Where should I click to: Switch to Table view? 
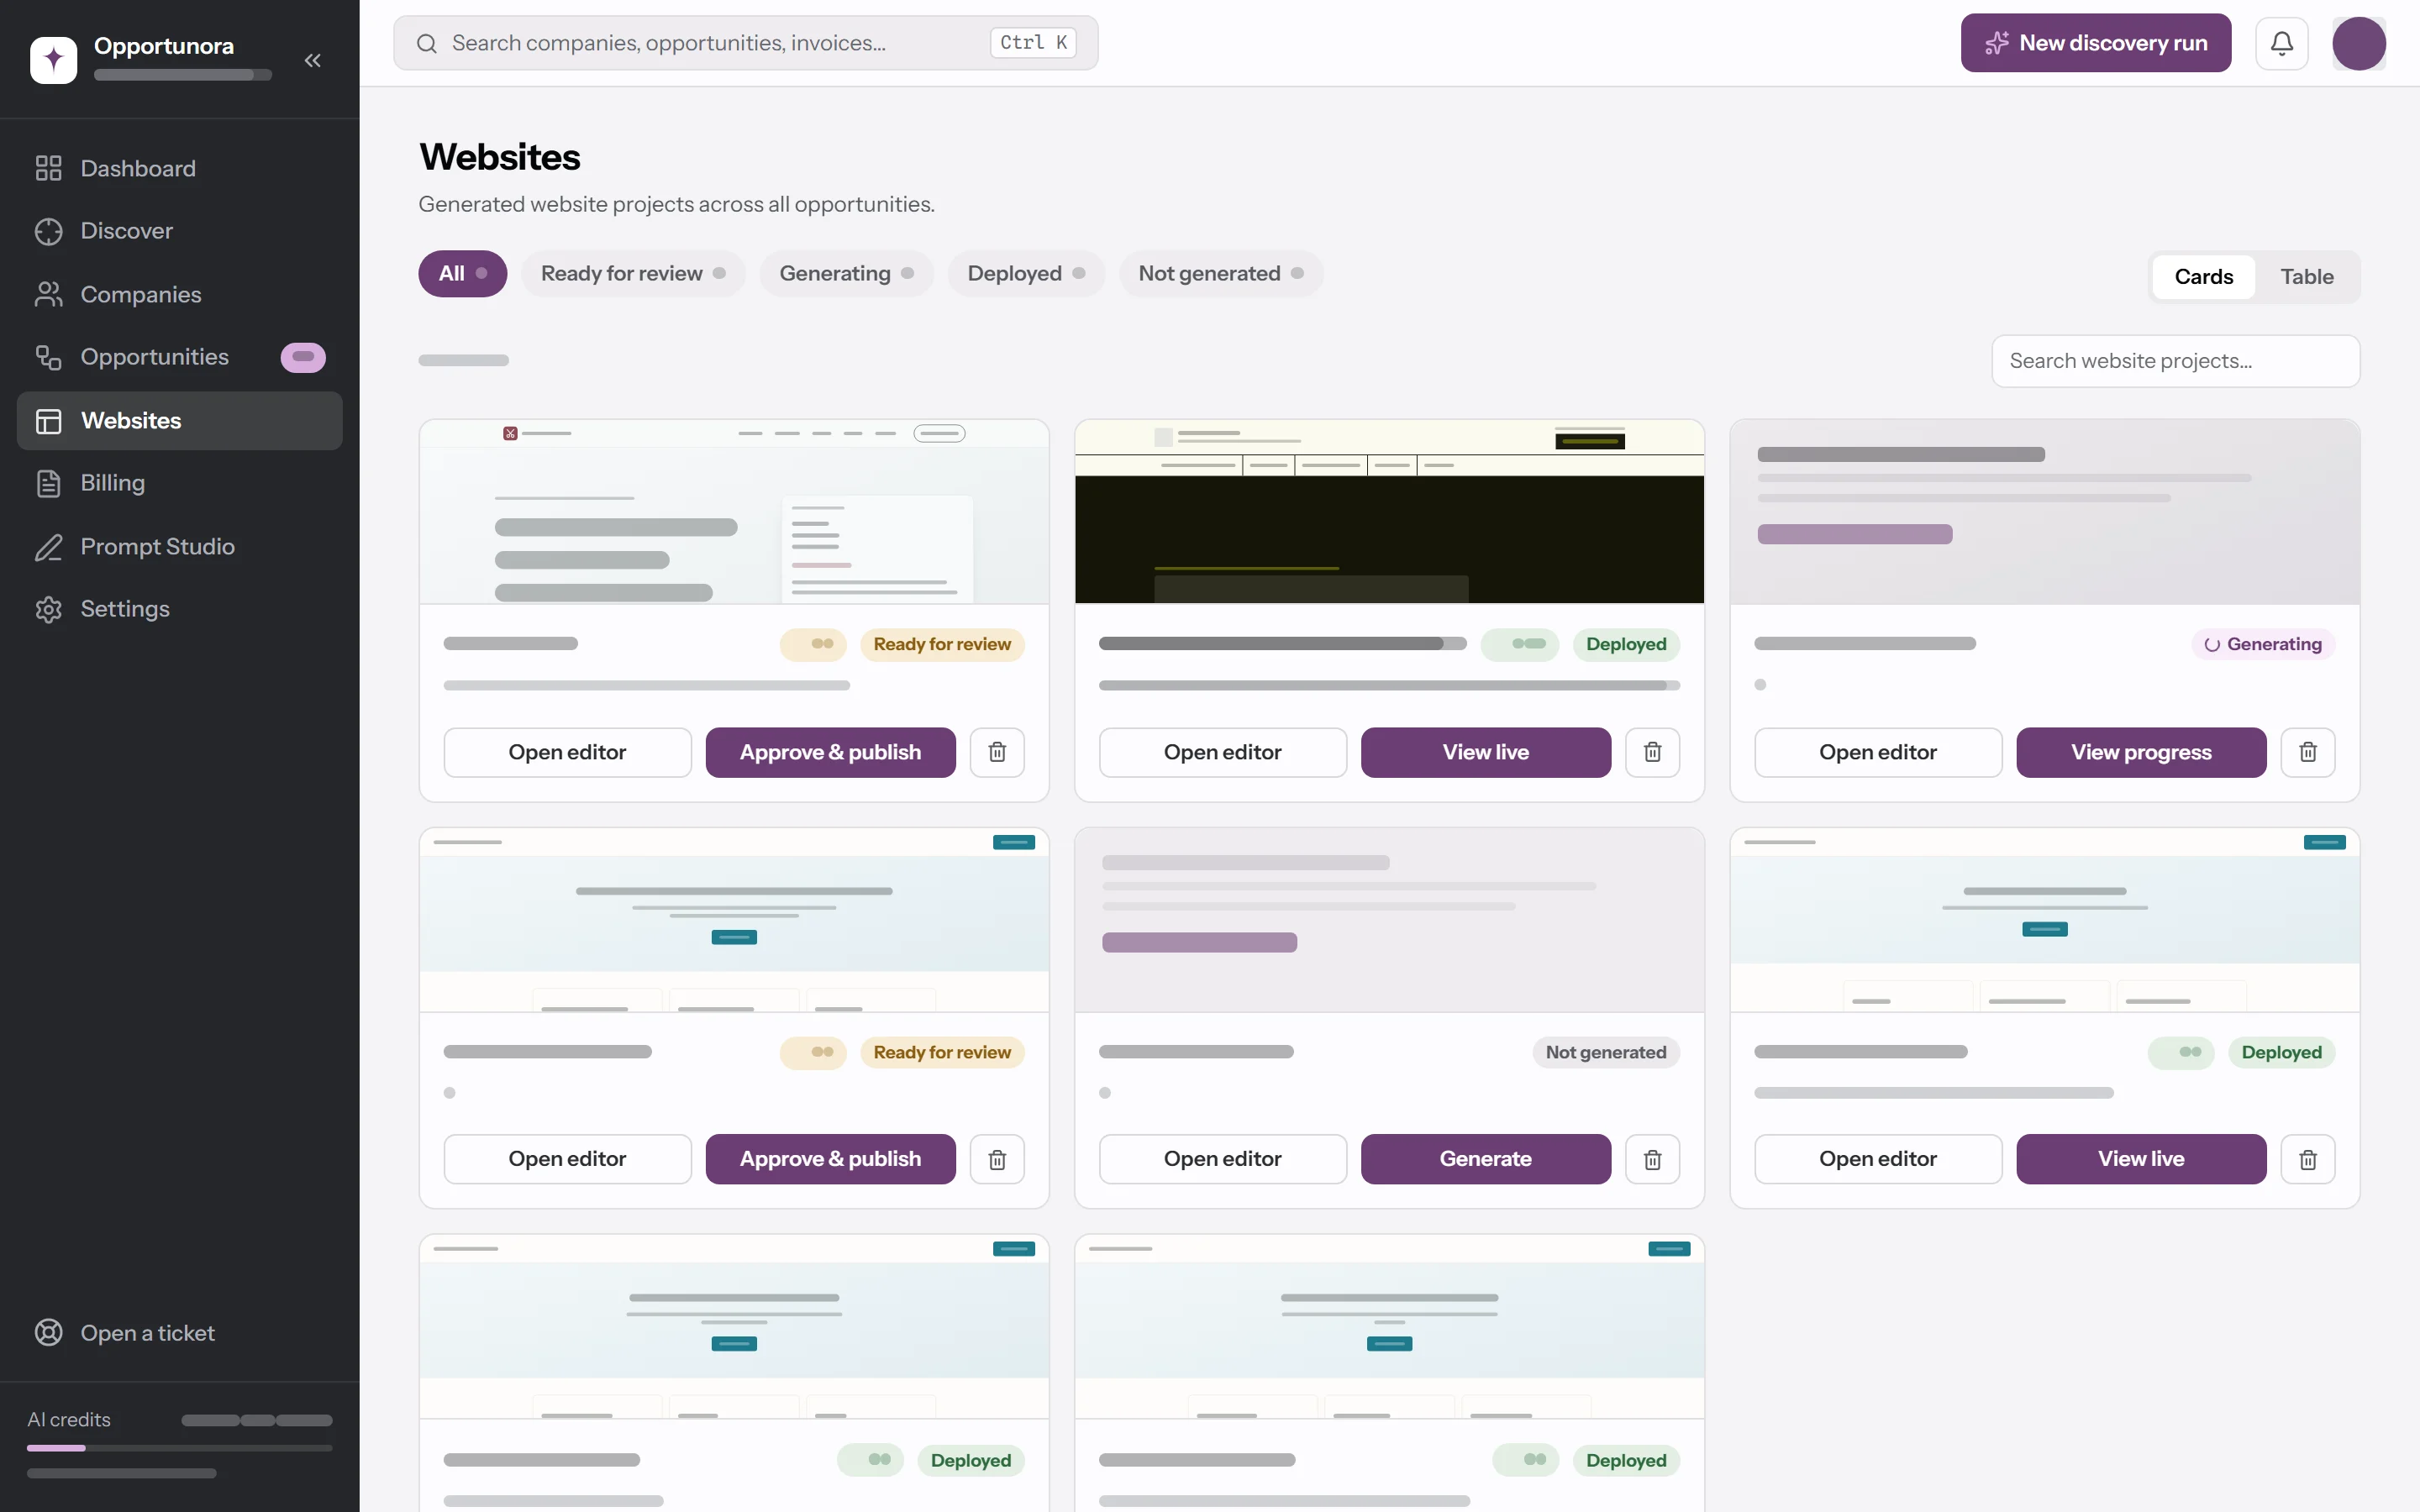(2306, 277)
